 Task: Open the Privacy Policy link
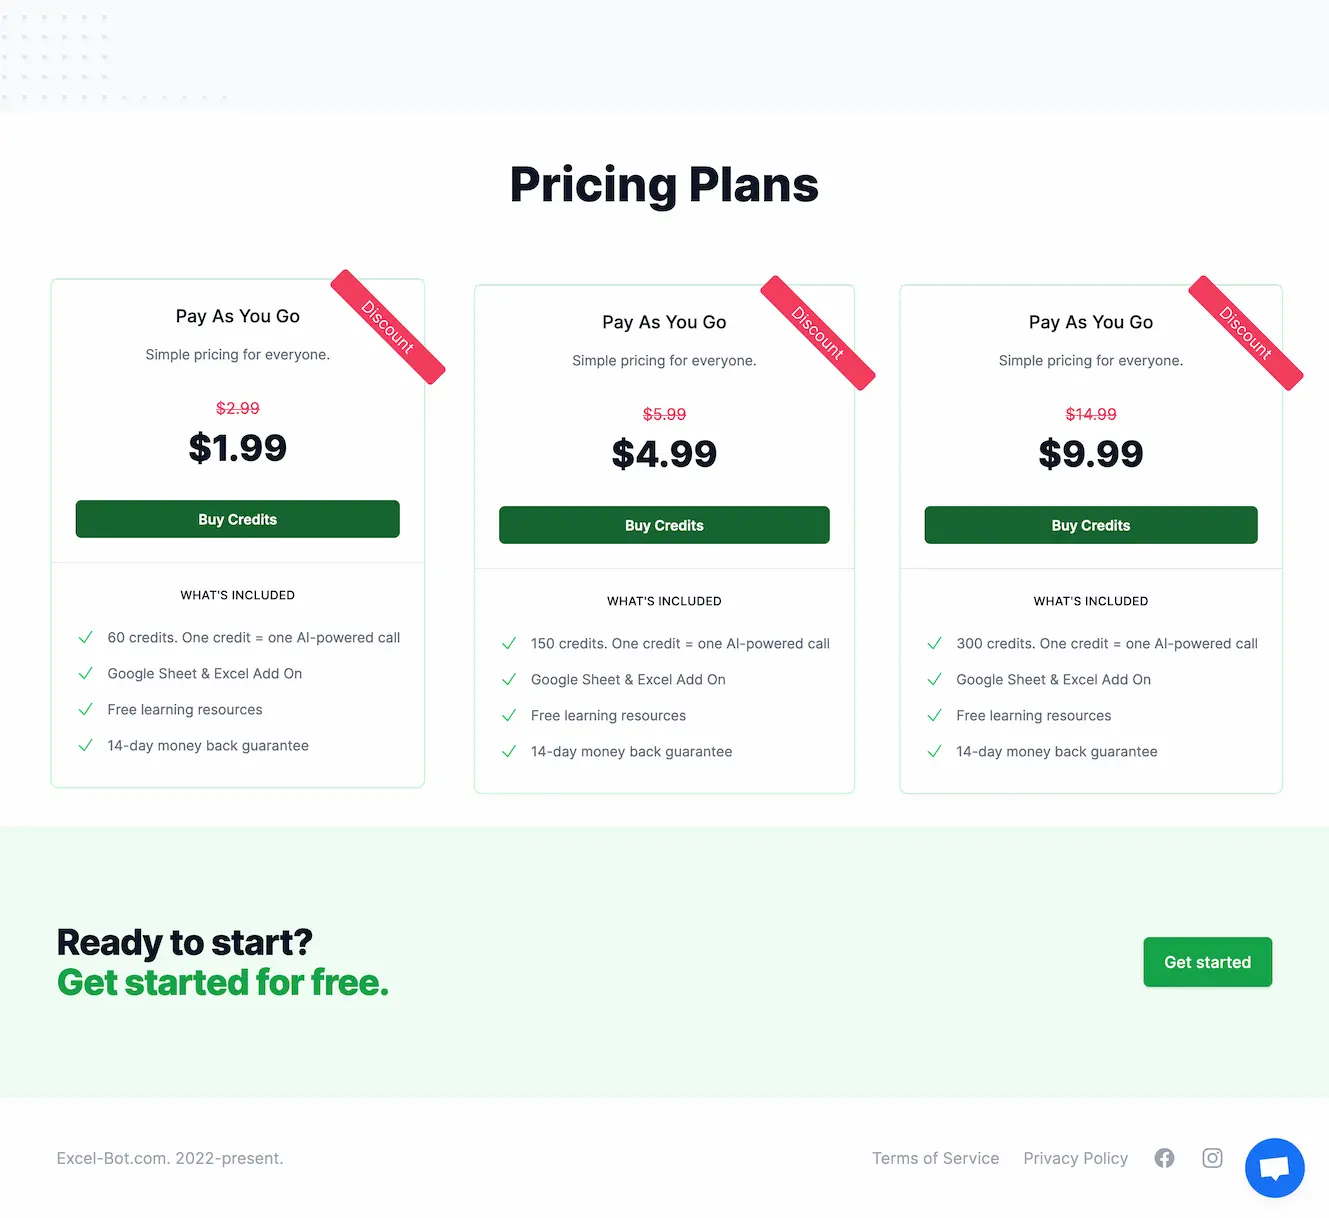click(x=1075, y=1158)
